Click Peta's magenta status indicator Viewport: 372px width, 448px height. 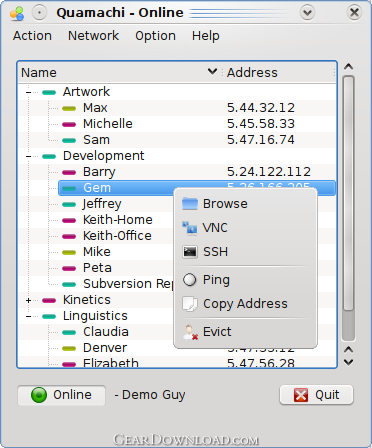[69, 268]
